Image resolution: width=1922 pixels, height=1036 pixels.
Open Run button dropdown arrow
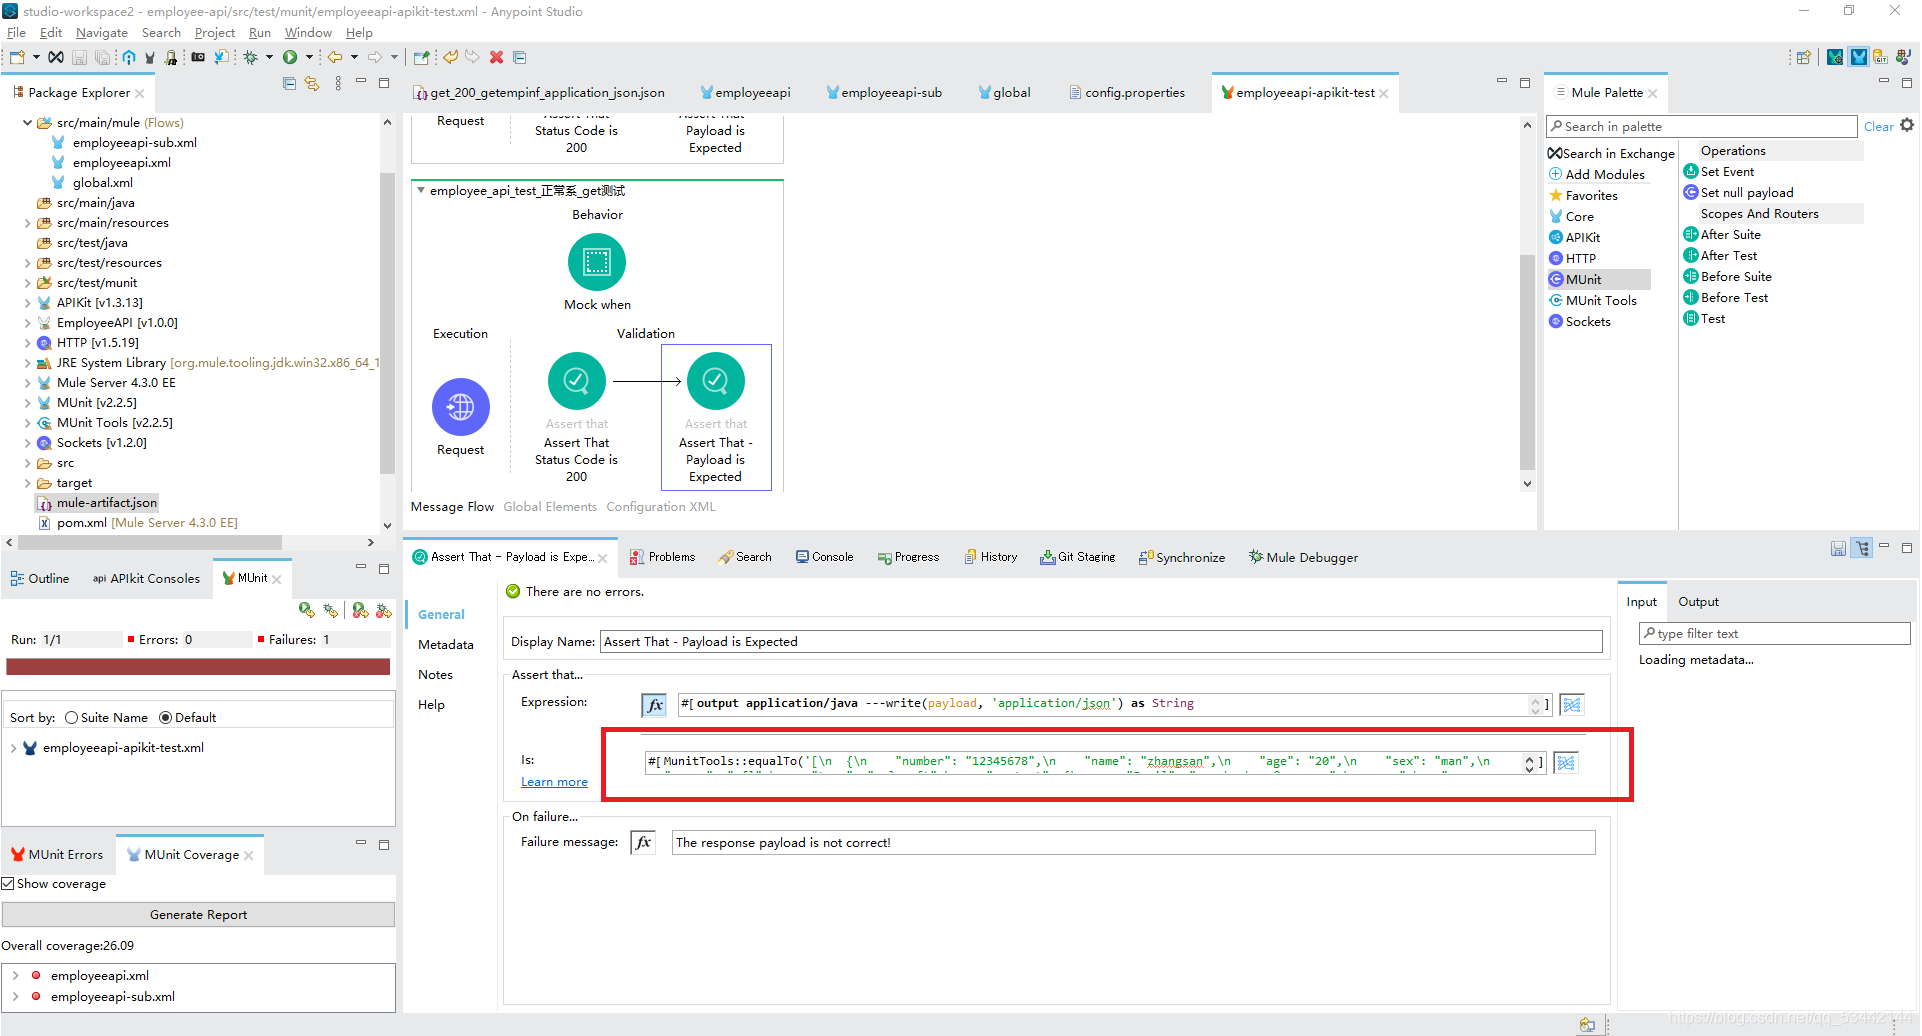click(309, 57)
